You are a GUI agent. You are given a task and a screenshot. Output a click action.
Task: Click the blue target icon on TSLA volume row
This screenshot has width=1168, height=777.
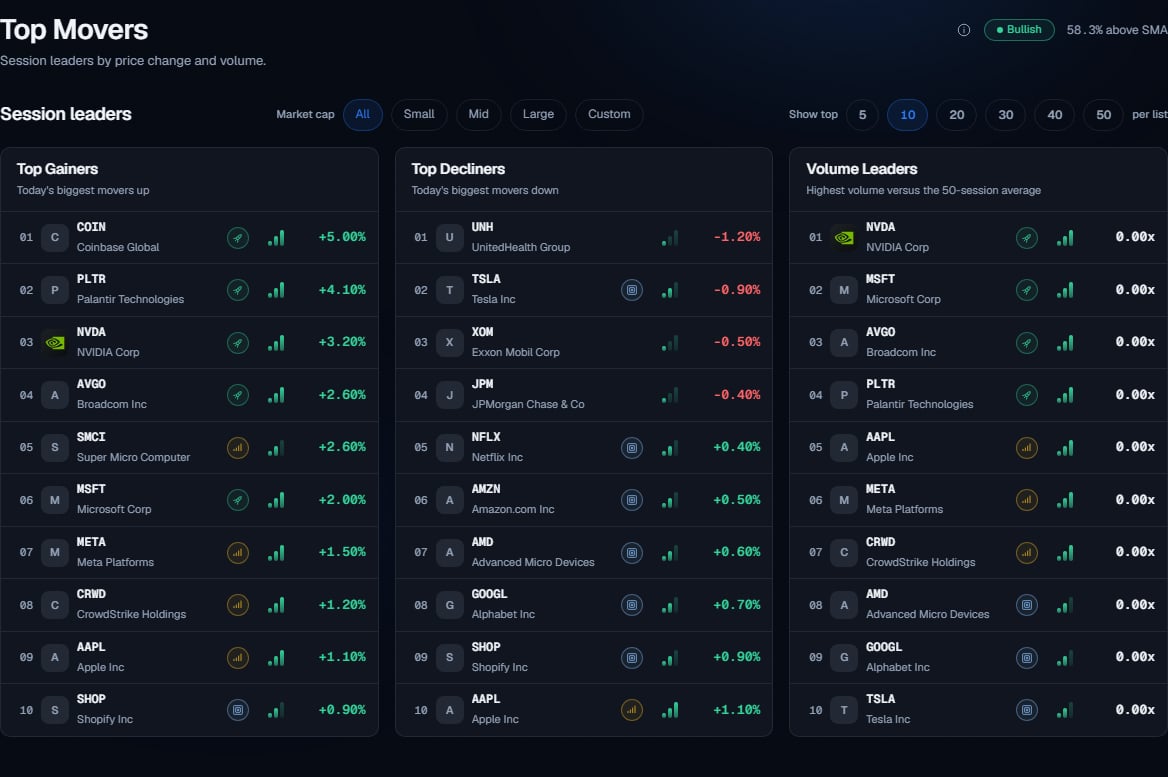[1026, 710]
